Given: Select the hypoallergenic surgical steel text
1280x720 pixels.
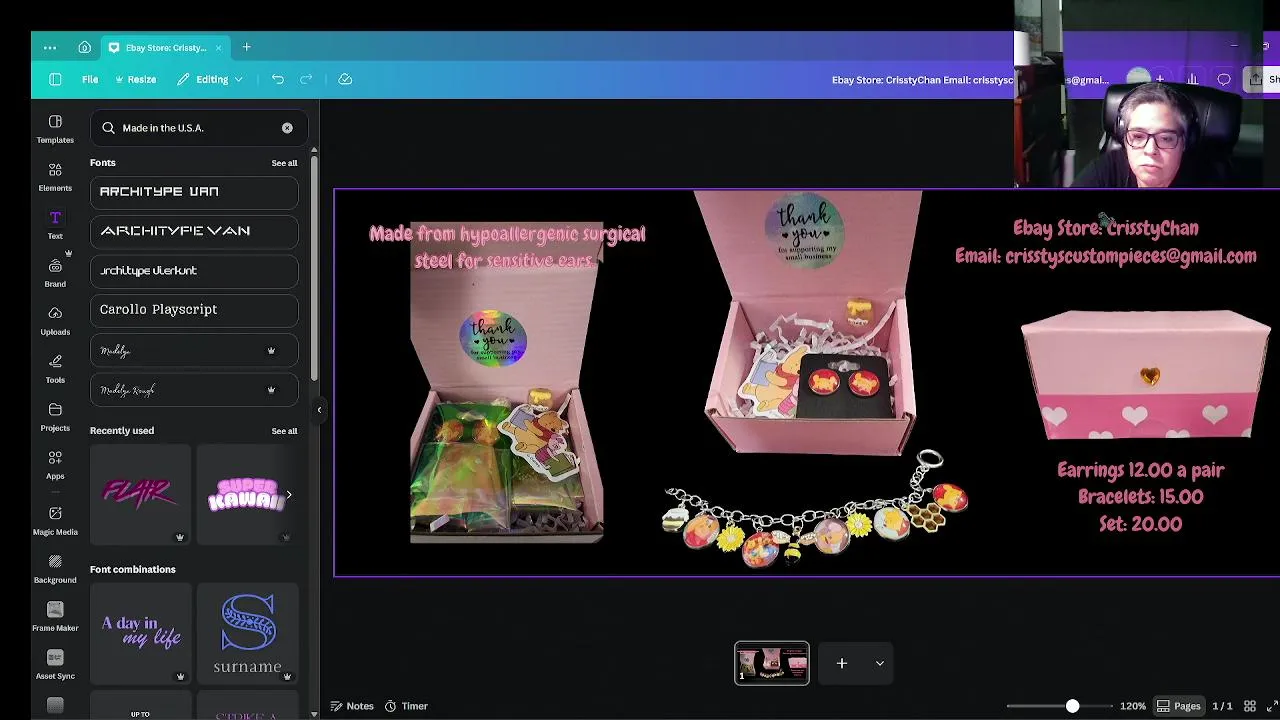Looking at the screenshot, I should pyautogui.click(x=508, y=246).
